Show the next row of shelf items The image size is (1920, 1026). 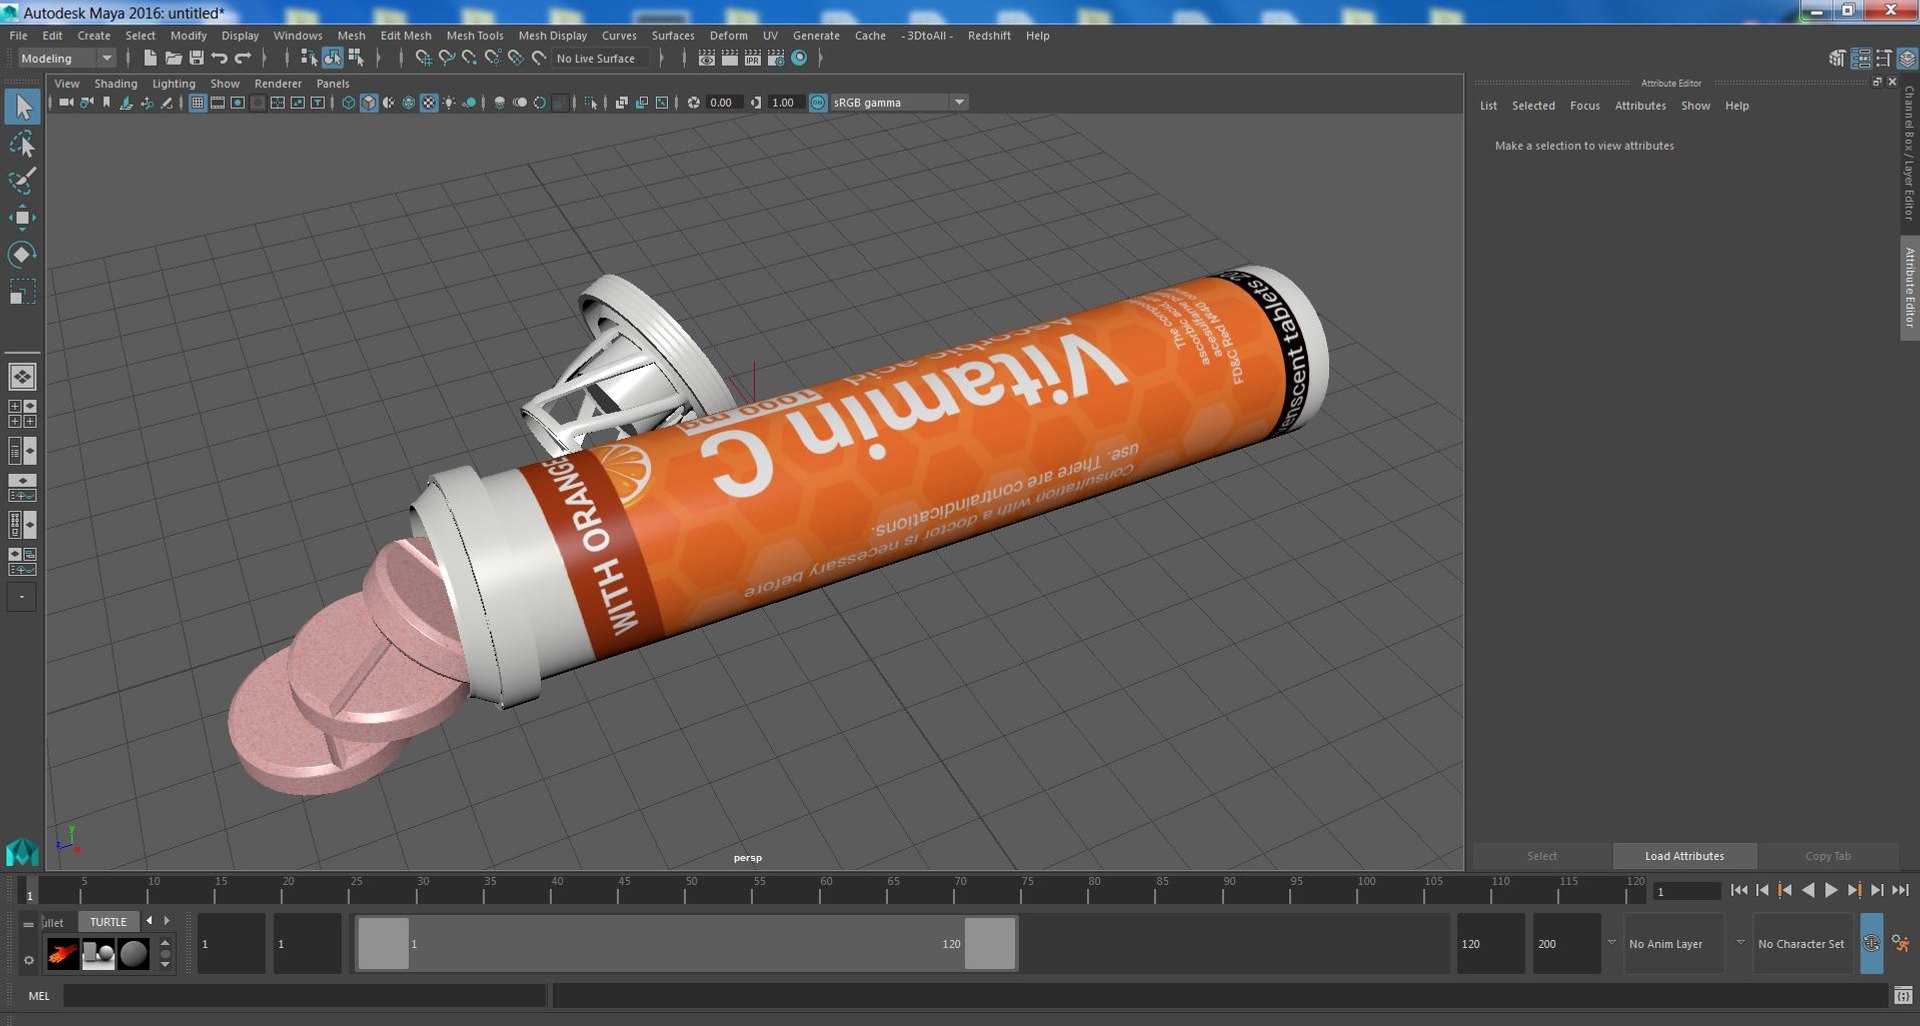click(165, 965)
